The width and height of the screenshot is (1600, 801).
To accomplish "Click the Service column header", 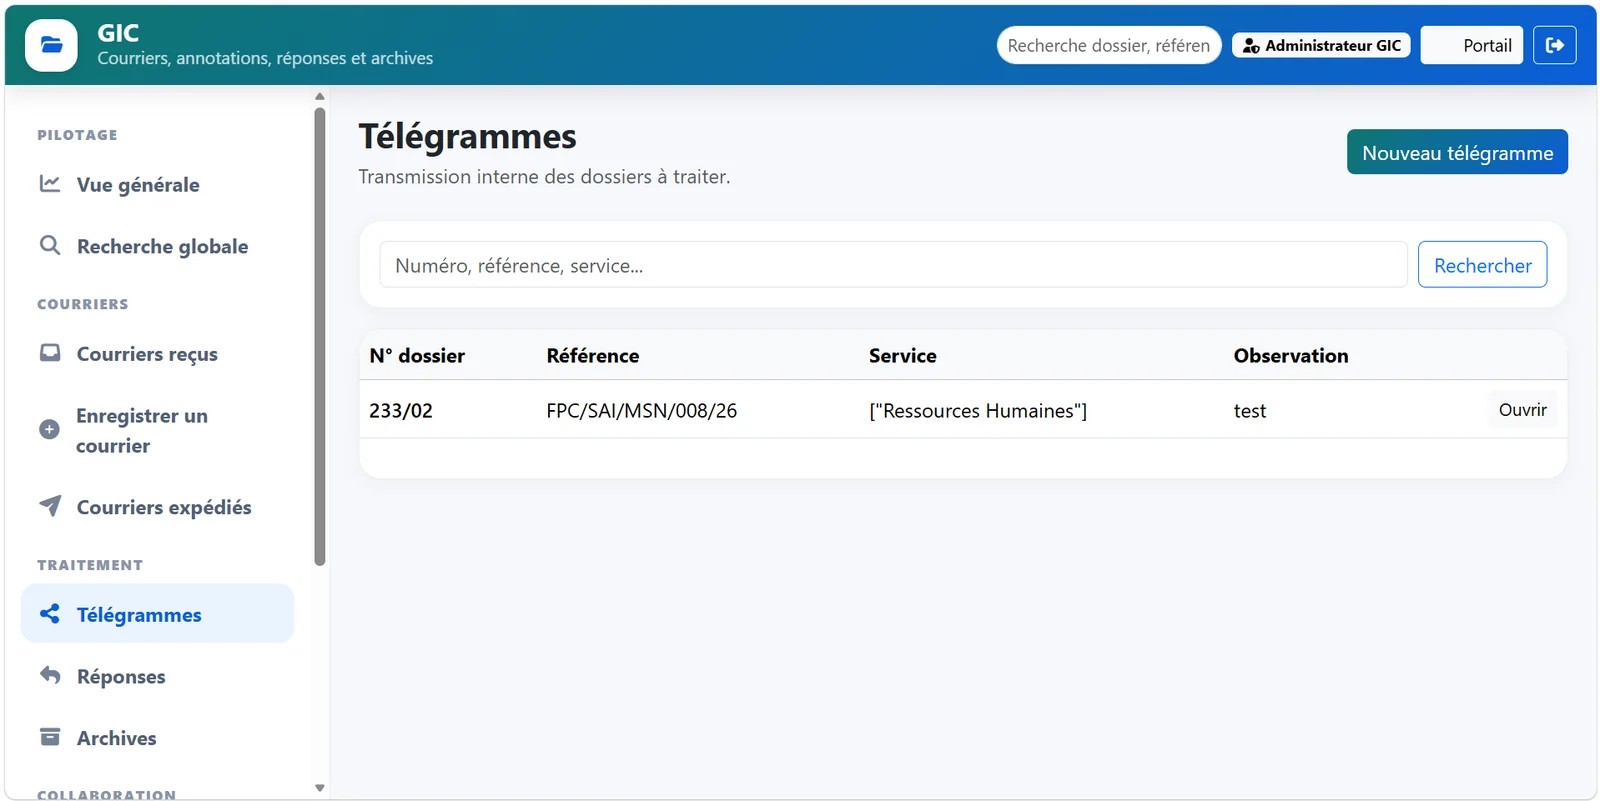I will click(903, 356).
